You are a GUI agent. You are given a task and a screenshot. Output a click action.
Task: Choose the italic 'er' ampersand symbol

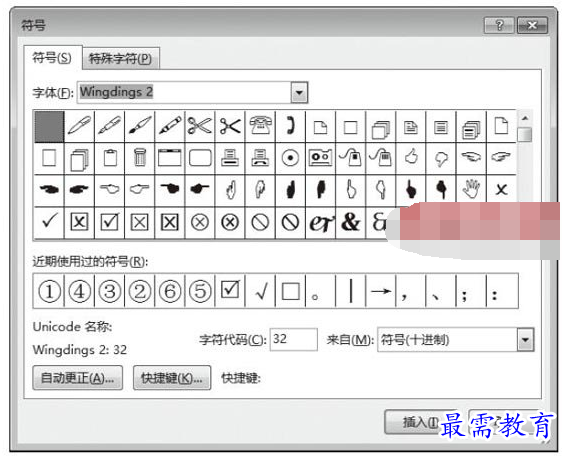(320, 222)
